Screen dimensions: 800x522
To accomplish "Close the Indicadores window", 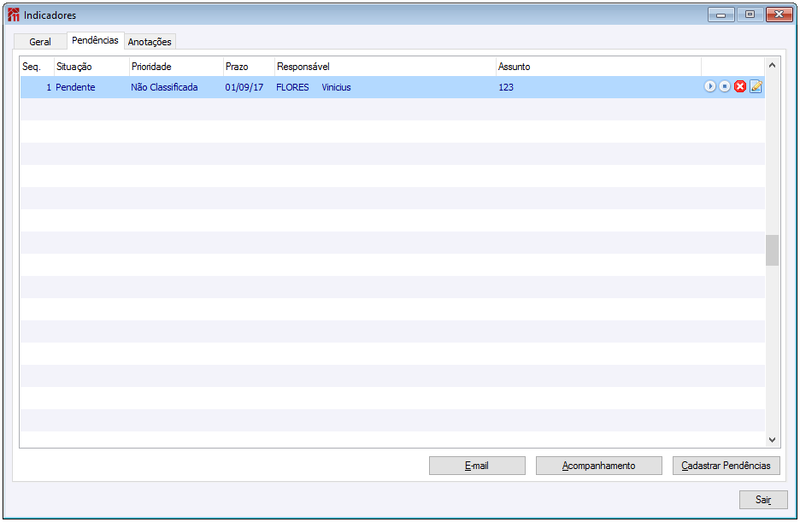I will click(x=779, y=15).
